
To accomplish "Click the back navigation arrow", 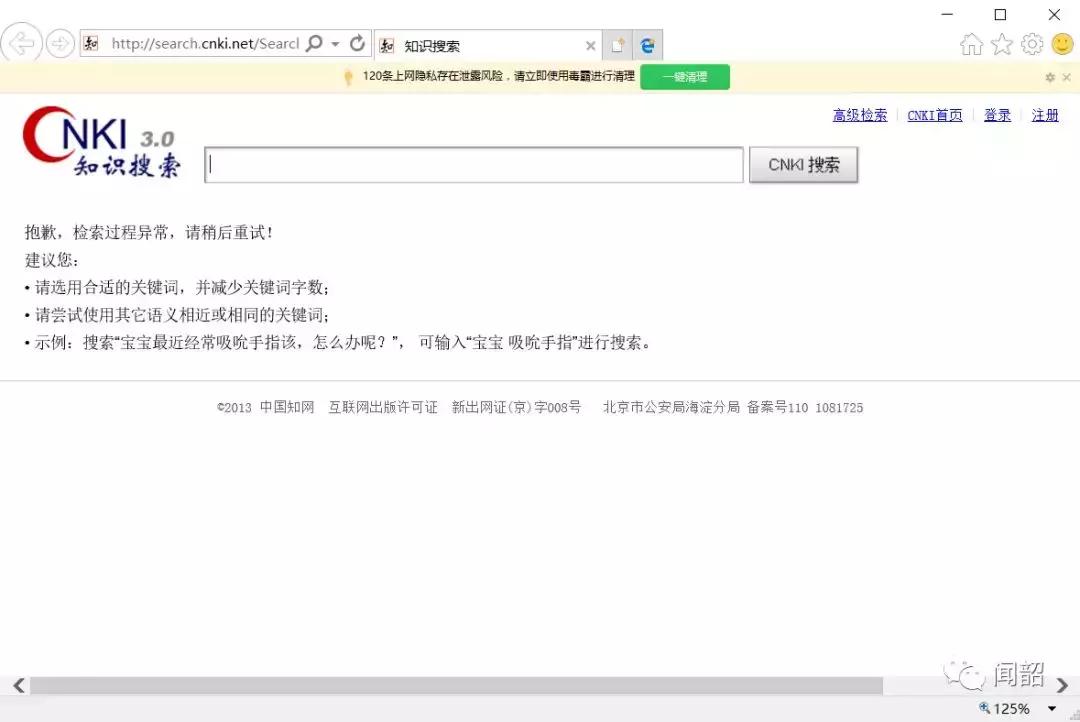I will 20,44.
